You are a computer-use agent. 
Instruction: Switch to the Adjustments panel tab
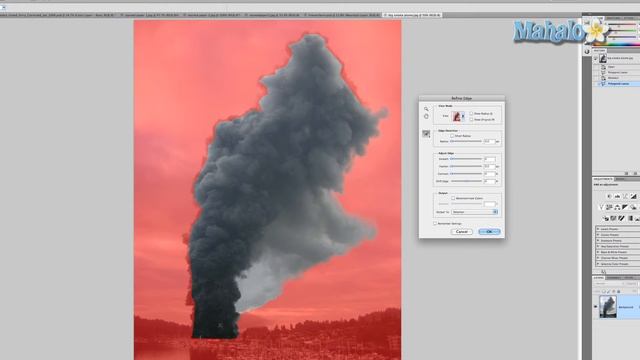point(603,179)
